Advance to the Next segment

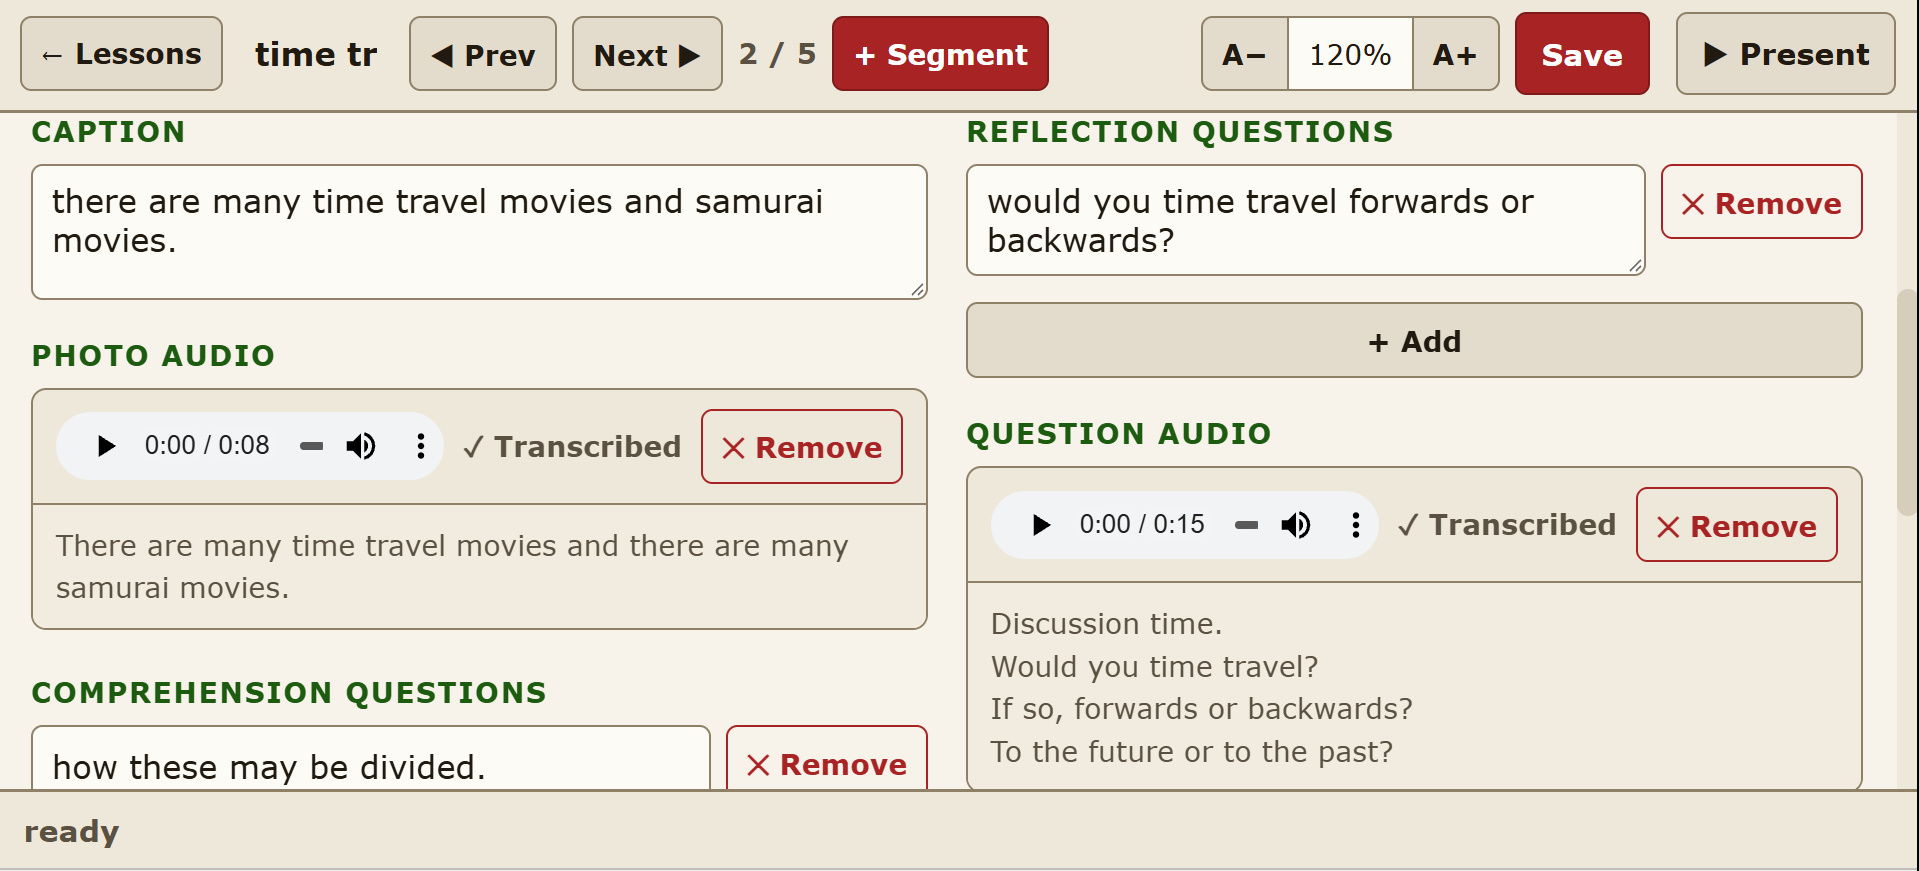[x=647, y=54]
